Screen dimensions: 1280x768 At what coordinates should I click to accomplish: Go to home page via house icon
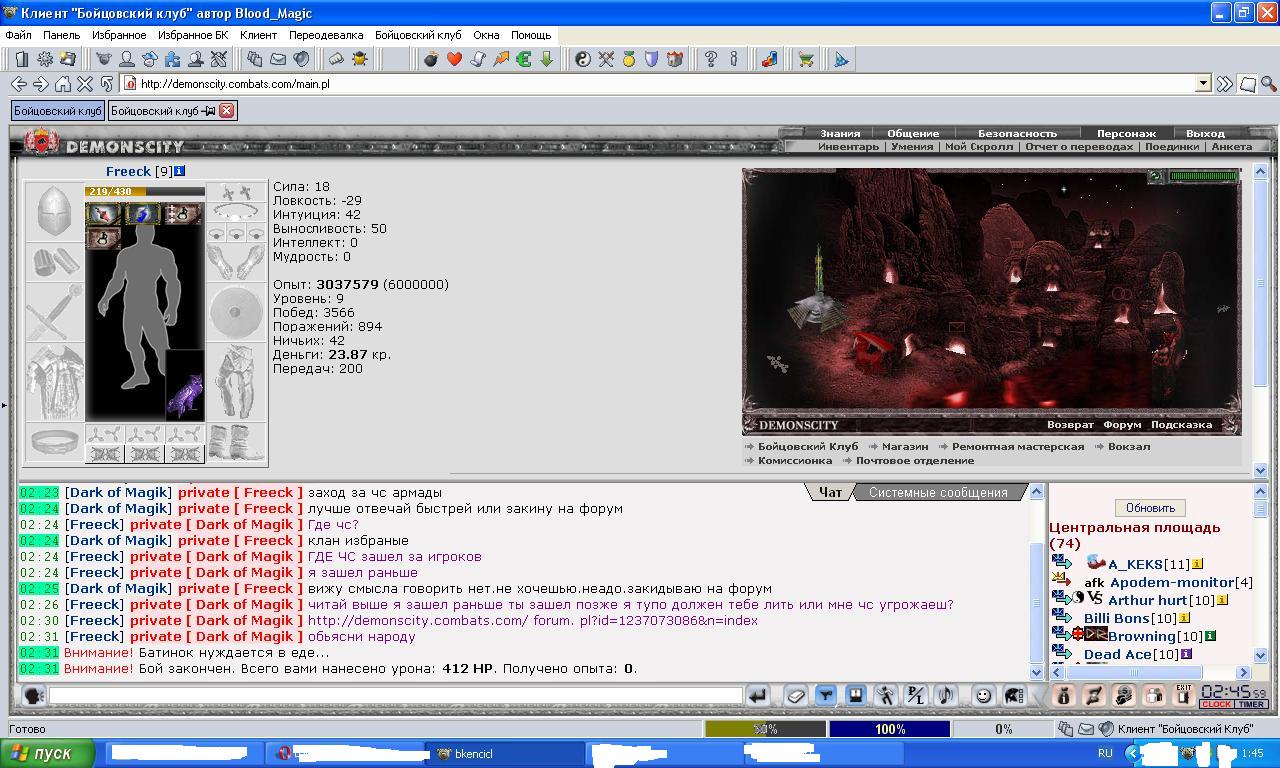[63, 84]
